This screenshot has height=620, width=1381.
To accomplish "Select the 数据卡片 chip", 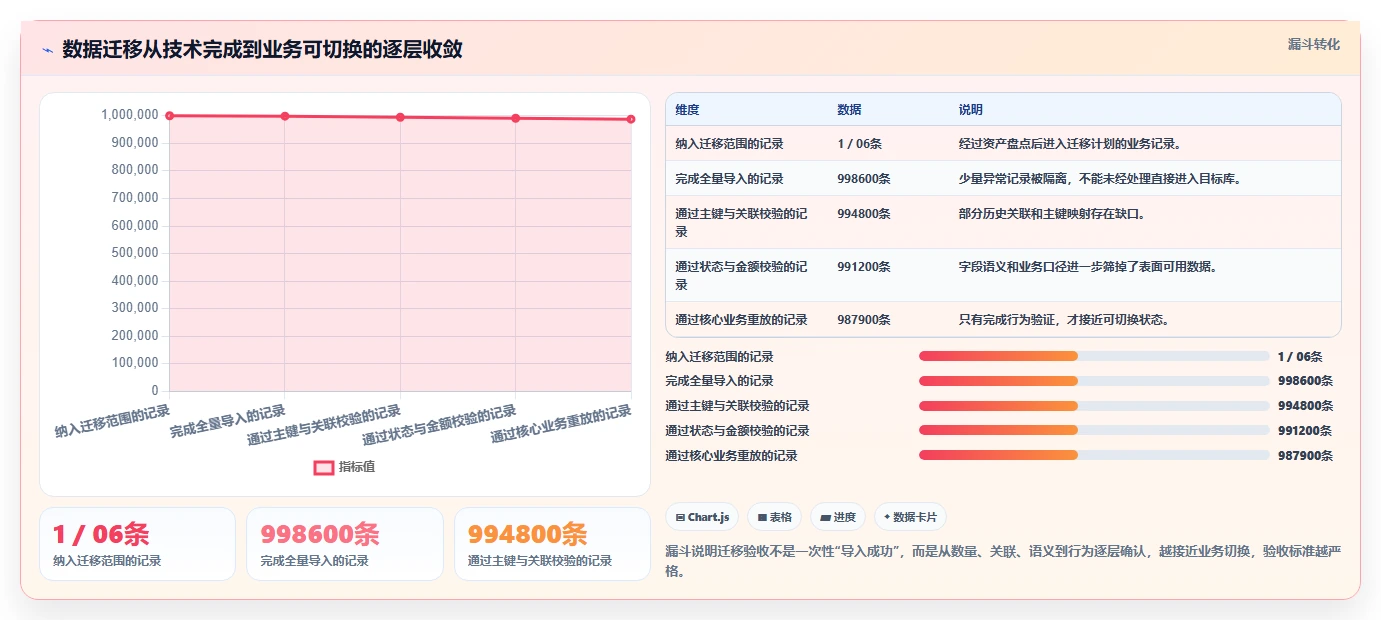I will coord(910,517).
